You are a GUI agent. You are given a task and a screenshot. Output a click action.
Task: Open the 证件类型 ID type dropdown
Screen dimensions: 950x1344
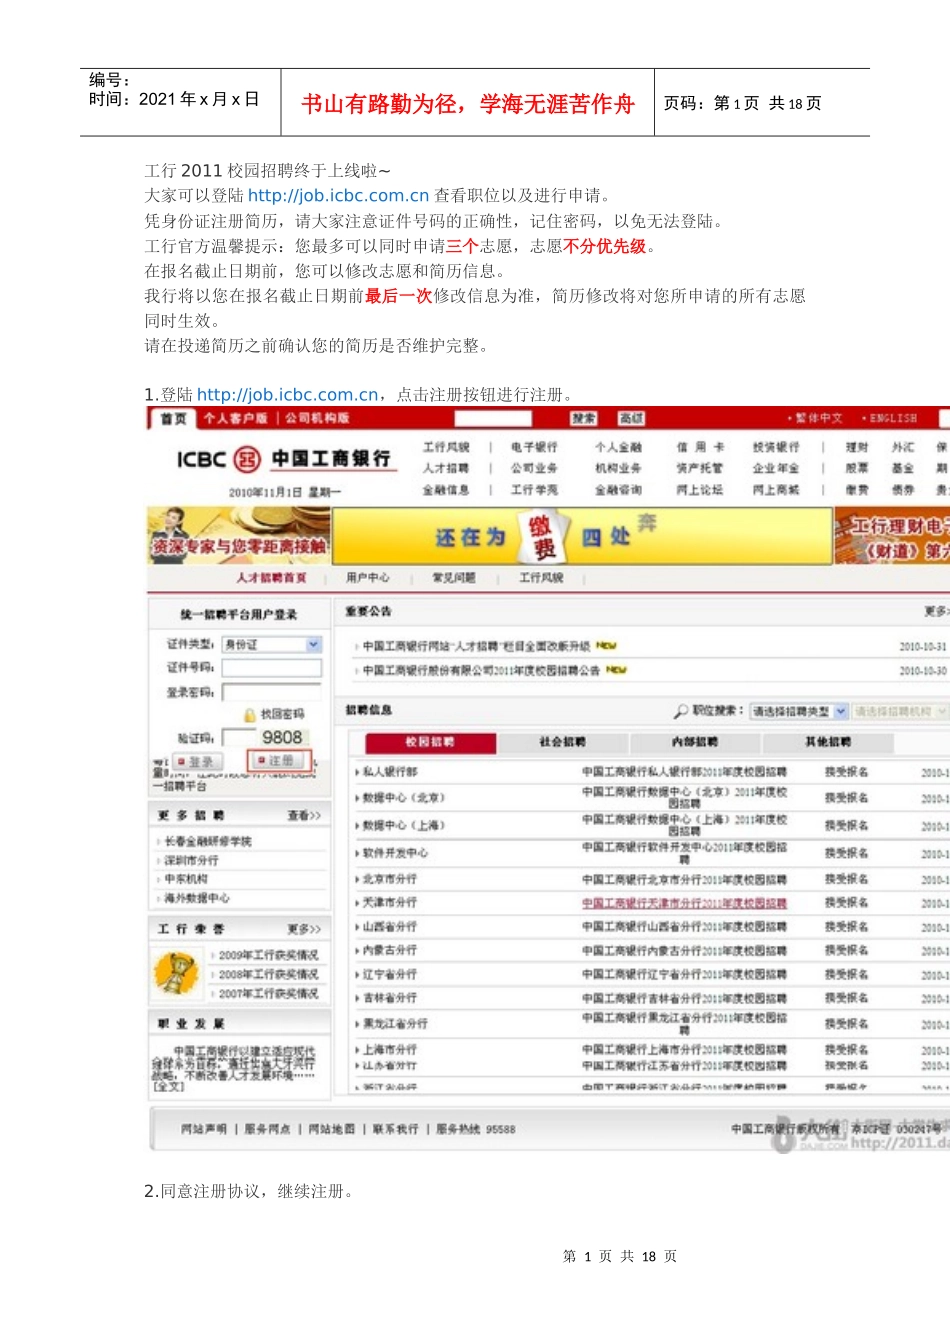[x=272, y=645]
